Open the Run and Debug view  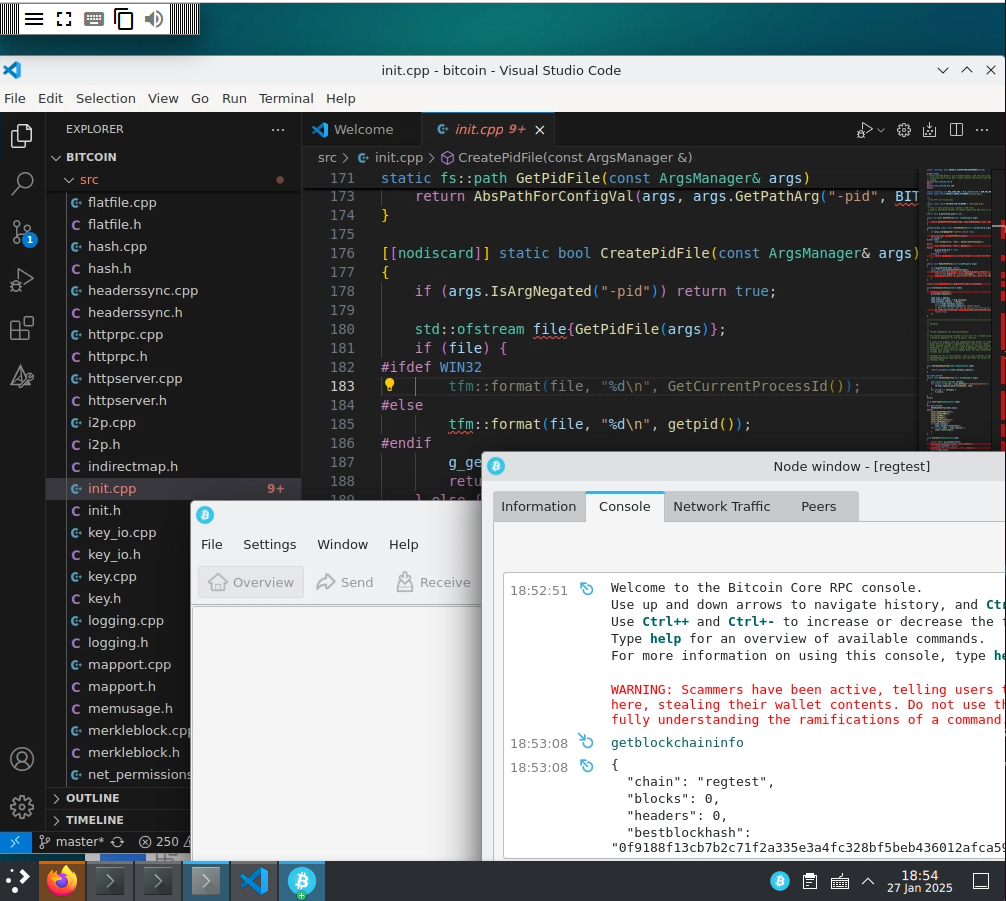[22, 281]
